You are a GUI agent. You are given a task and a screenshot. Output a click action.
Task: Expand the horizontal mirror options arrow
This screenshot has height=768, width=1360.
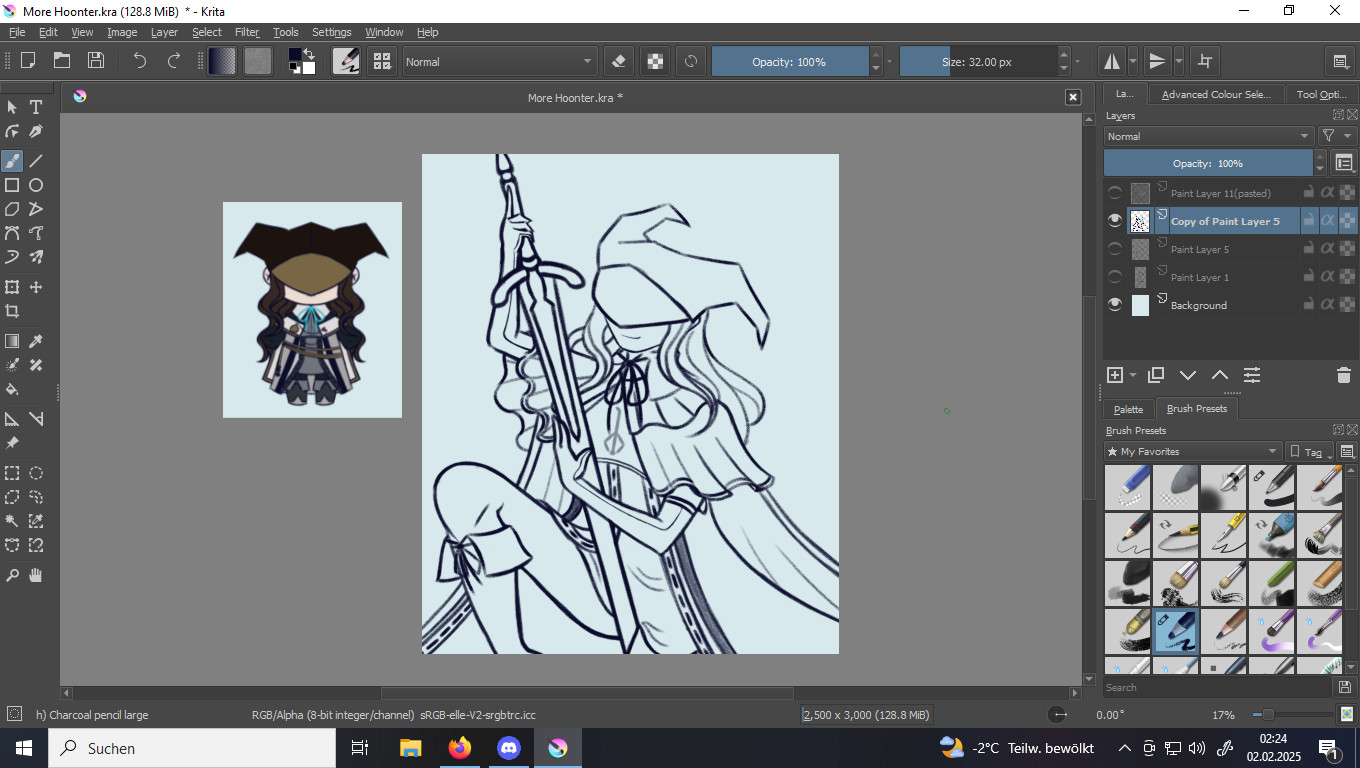(x=1133, y=61)
